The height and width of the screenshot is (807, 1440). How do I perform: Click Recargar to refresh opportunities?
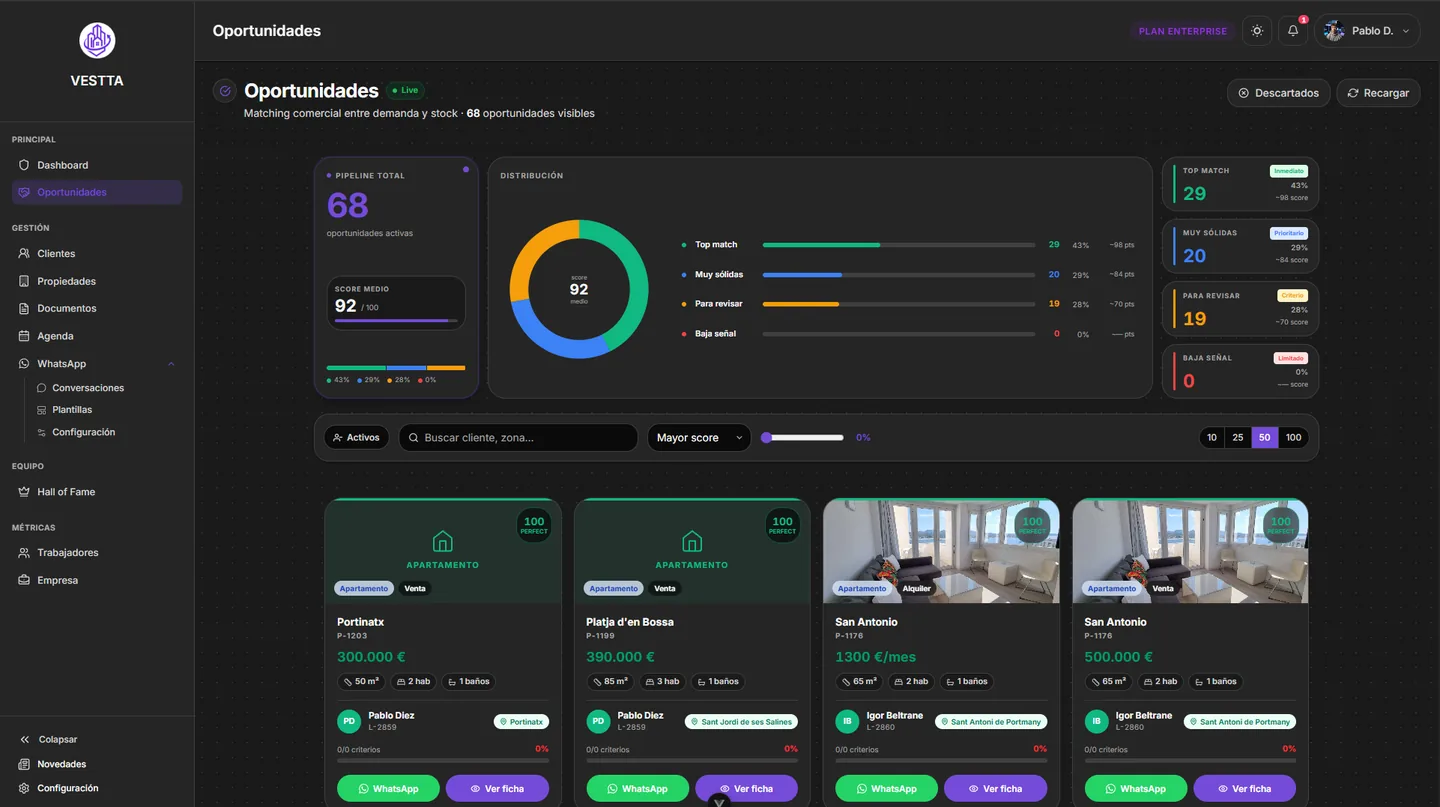pyautogui.click(x=1378, y=93)
